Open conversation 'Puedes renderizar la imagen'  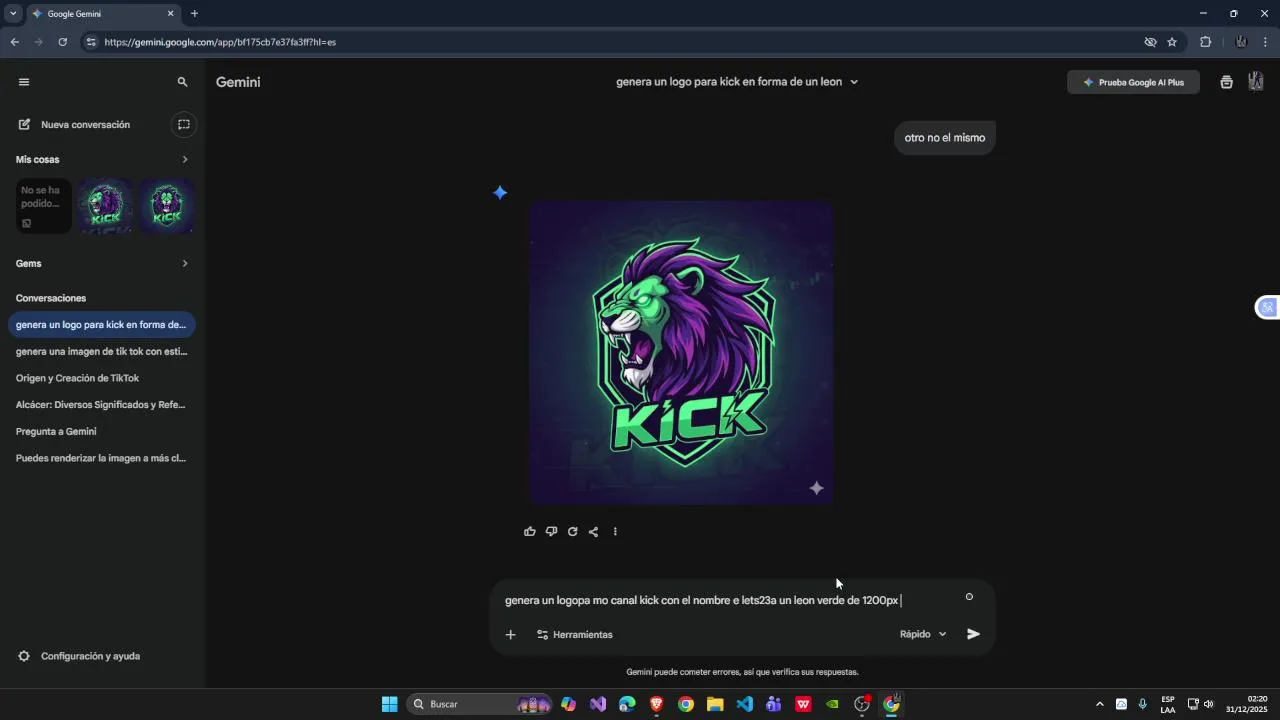(101, 458)
